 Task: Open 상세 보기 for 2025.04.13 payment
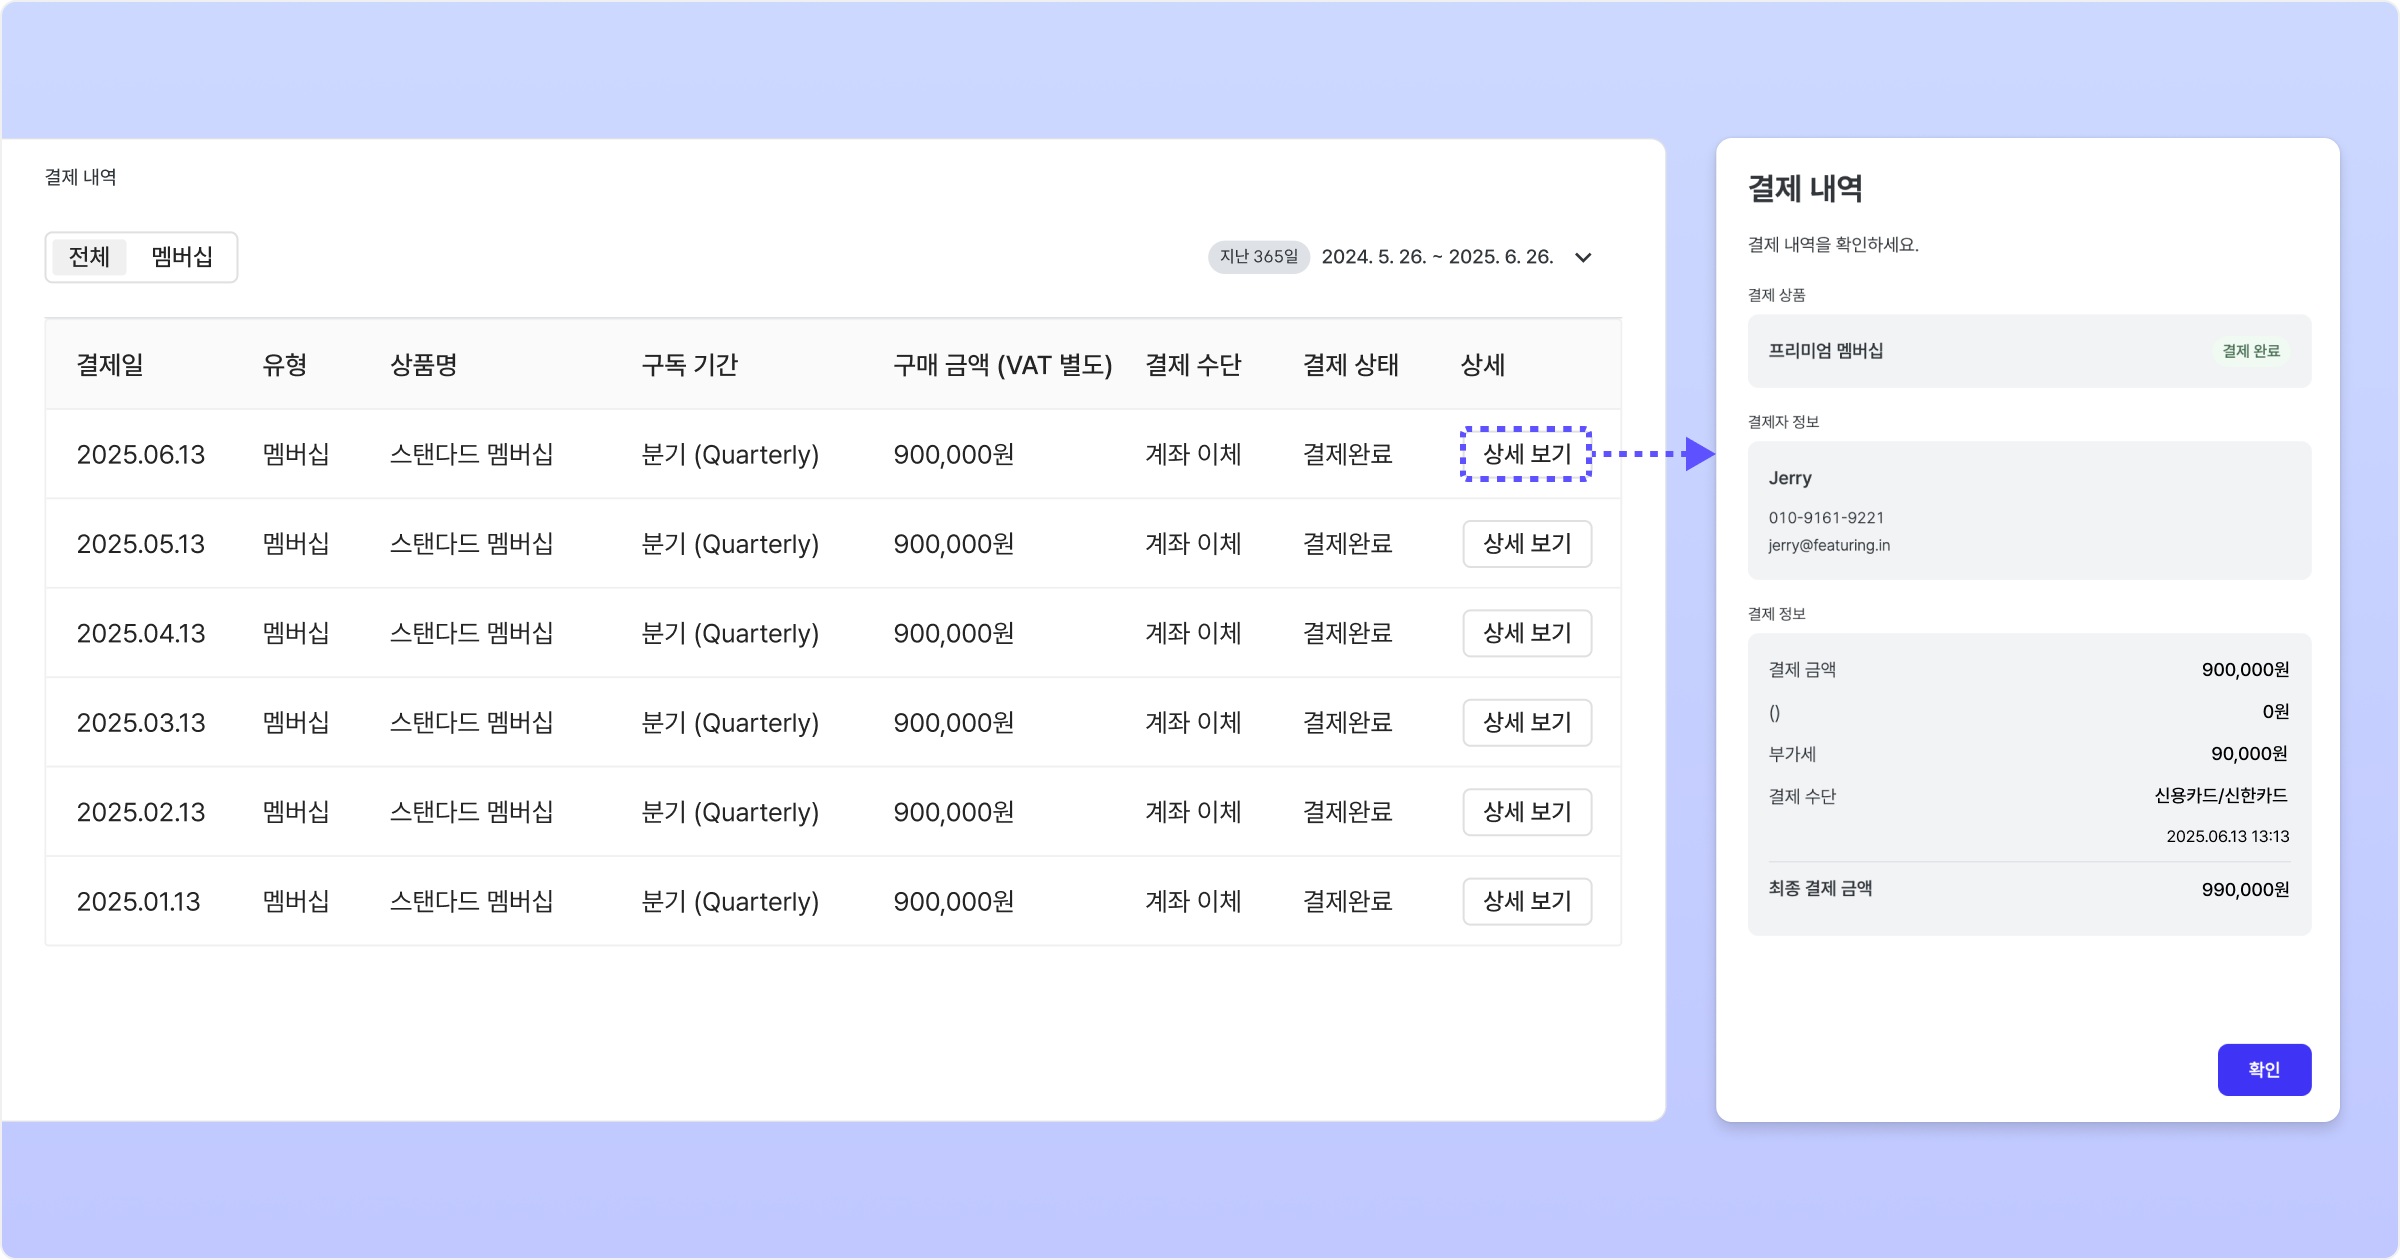click(x=1526, y=633)
